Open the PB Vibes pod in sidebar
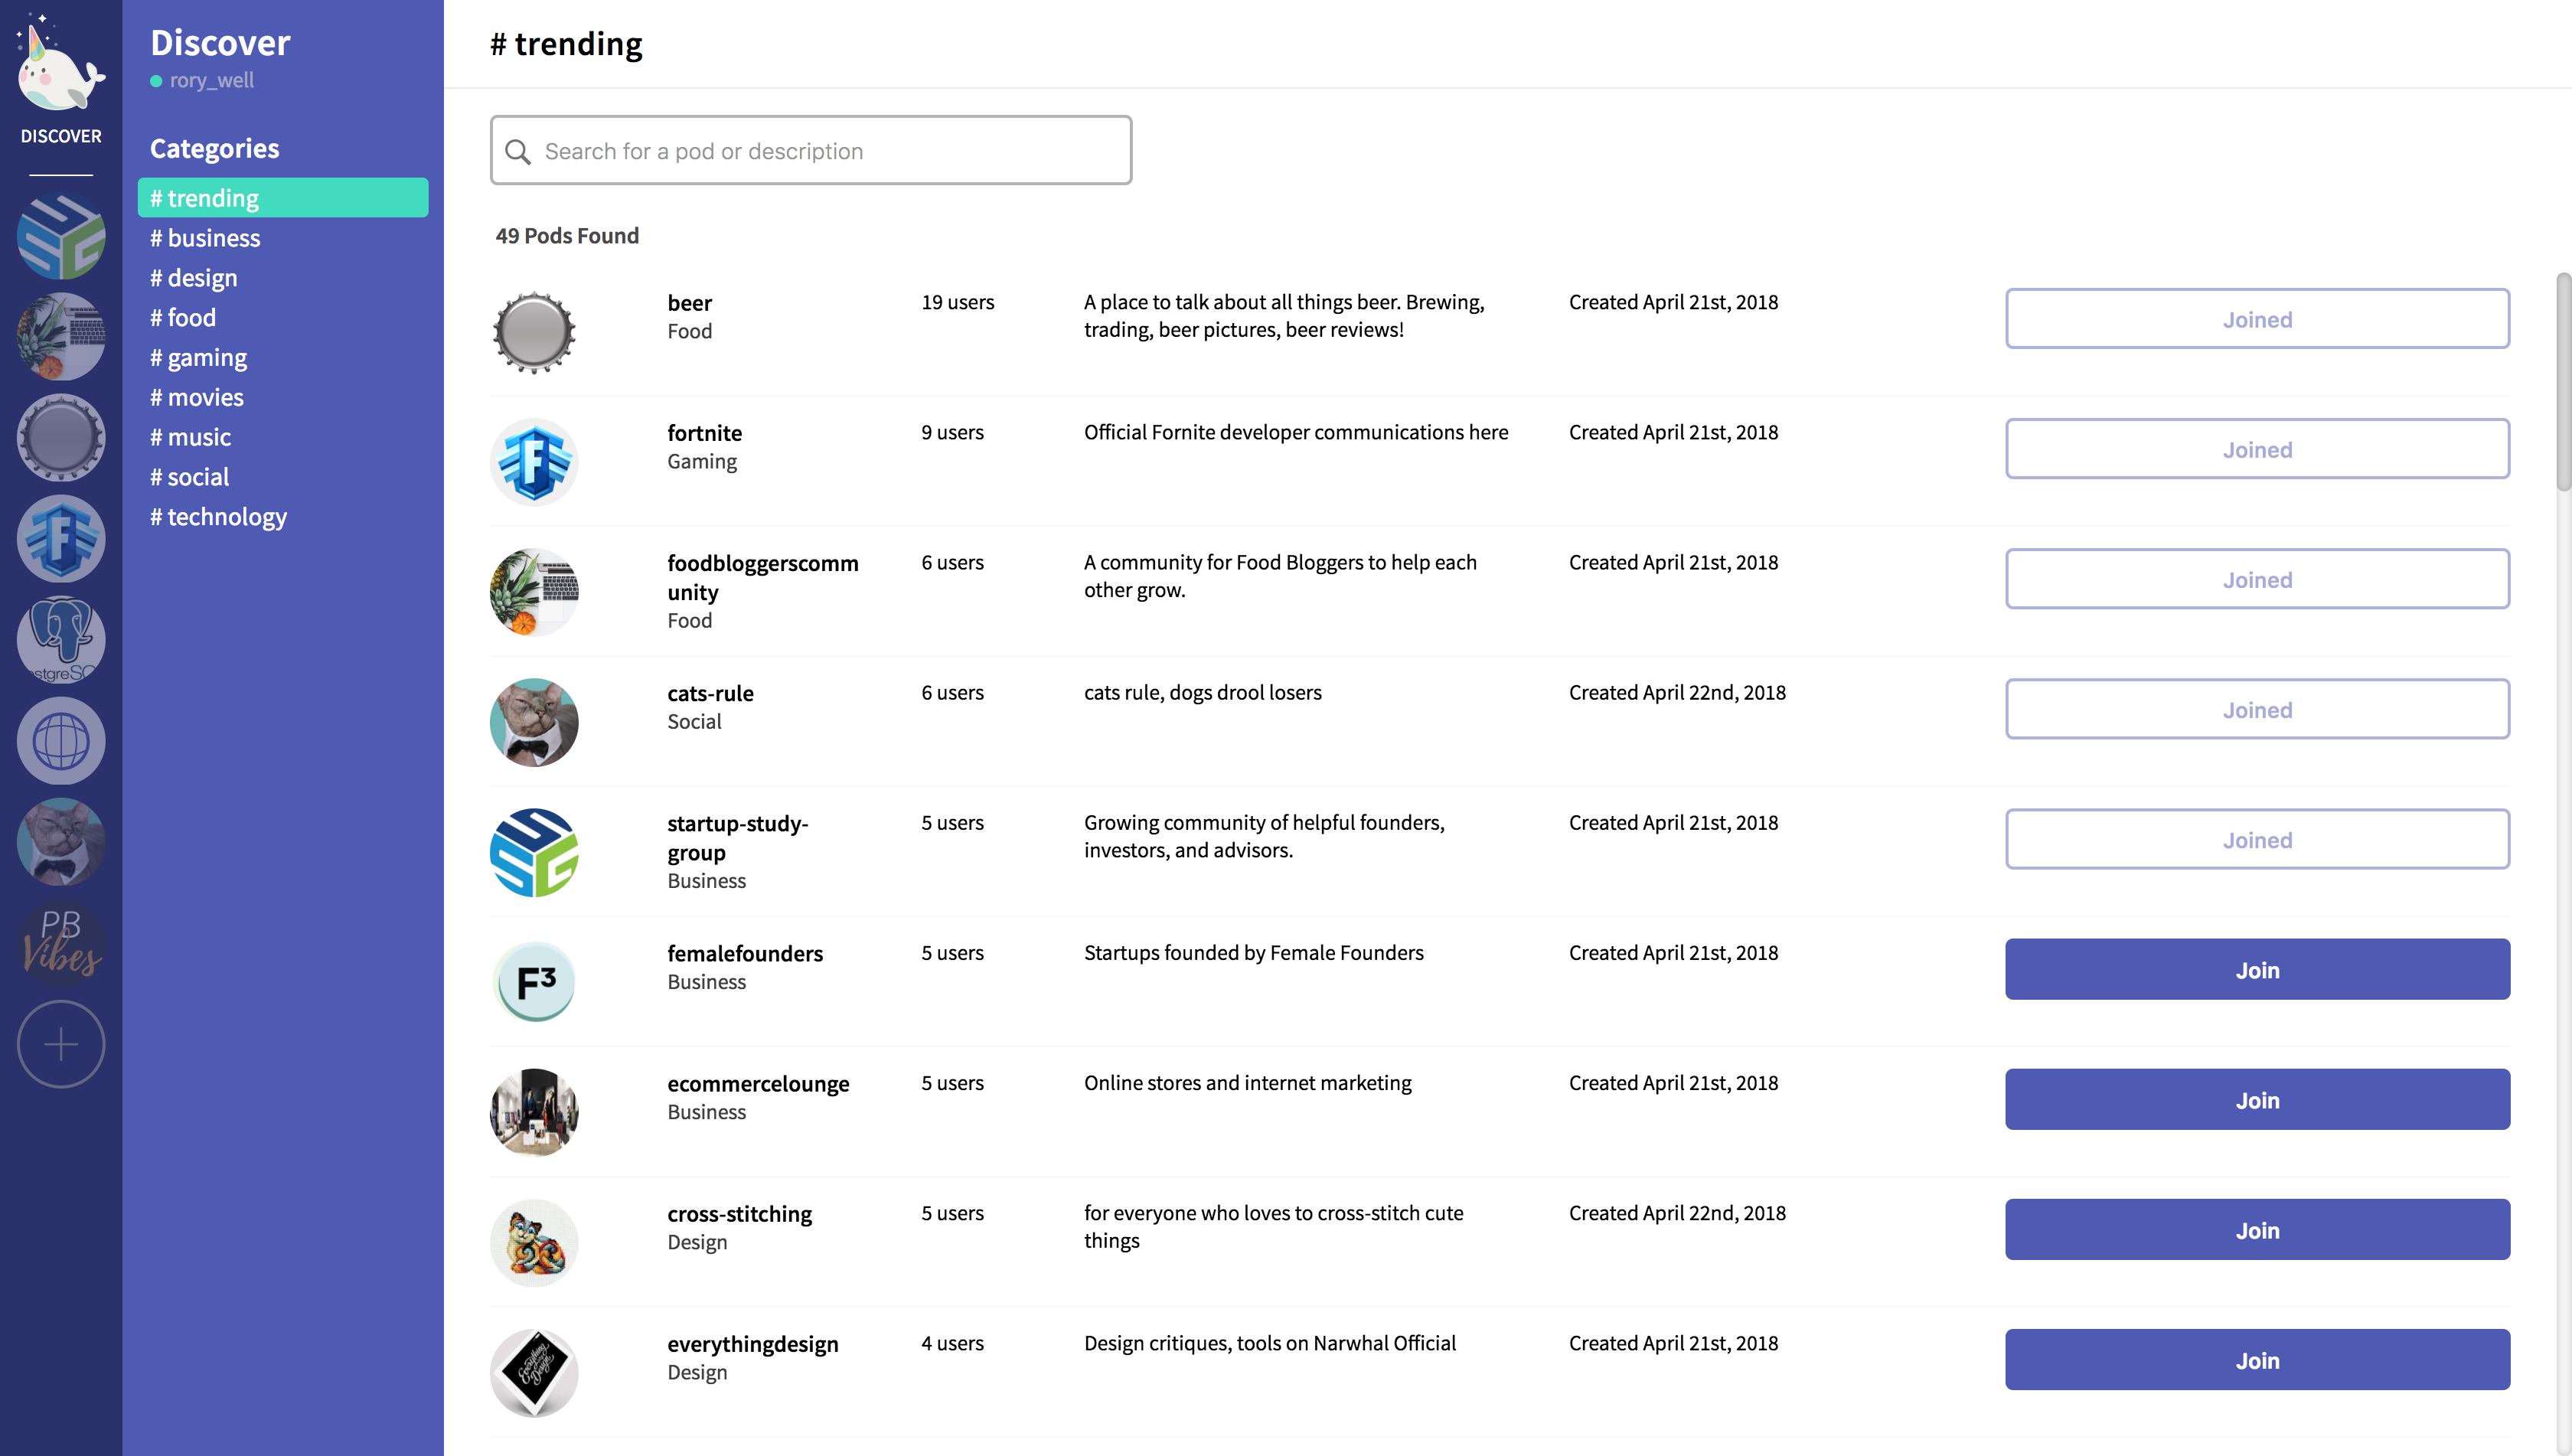This screenshot has width=2572, height=1456. (60, 943)
